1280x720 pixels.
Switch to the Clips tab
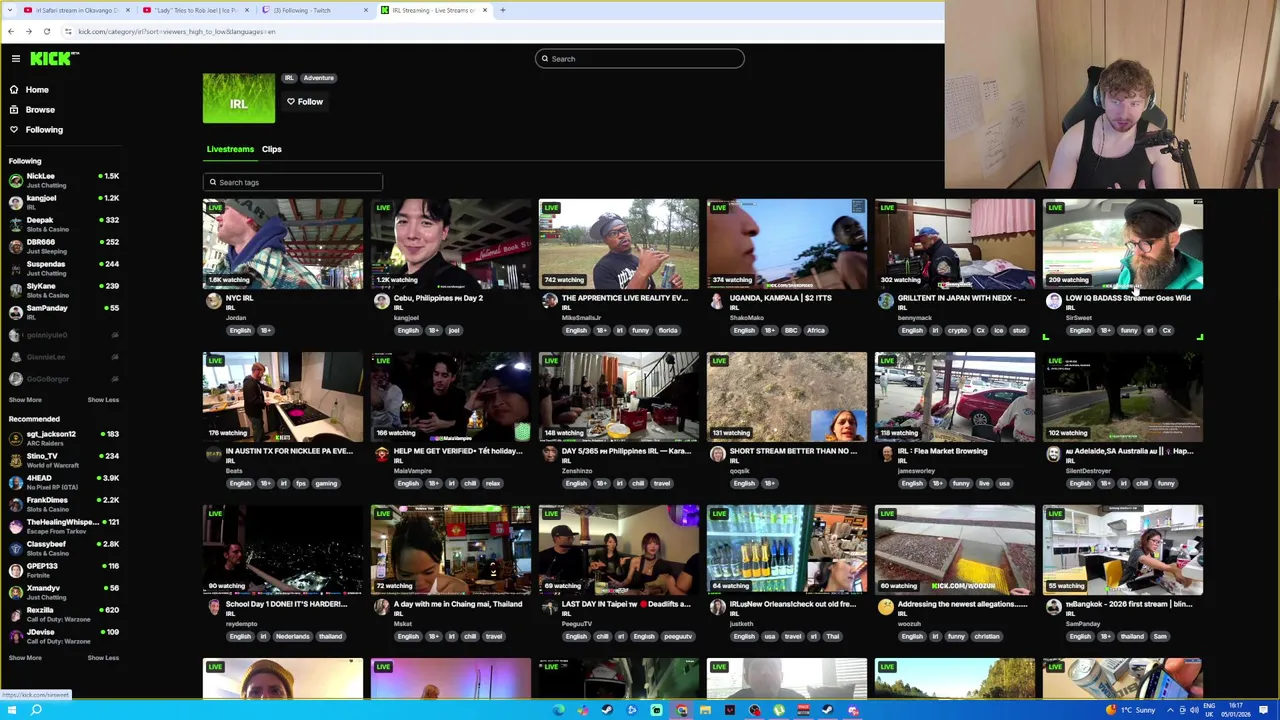pyautogui.click(x=272, y=149)
